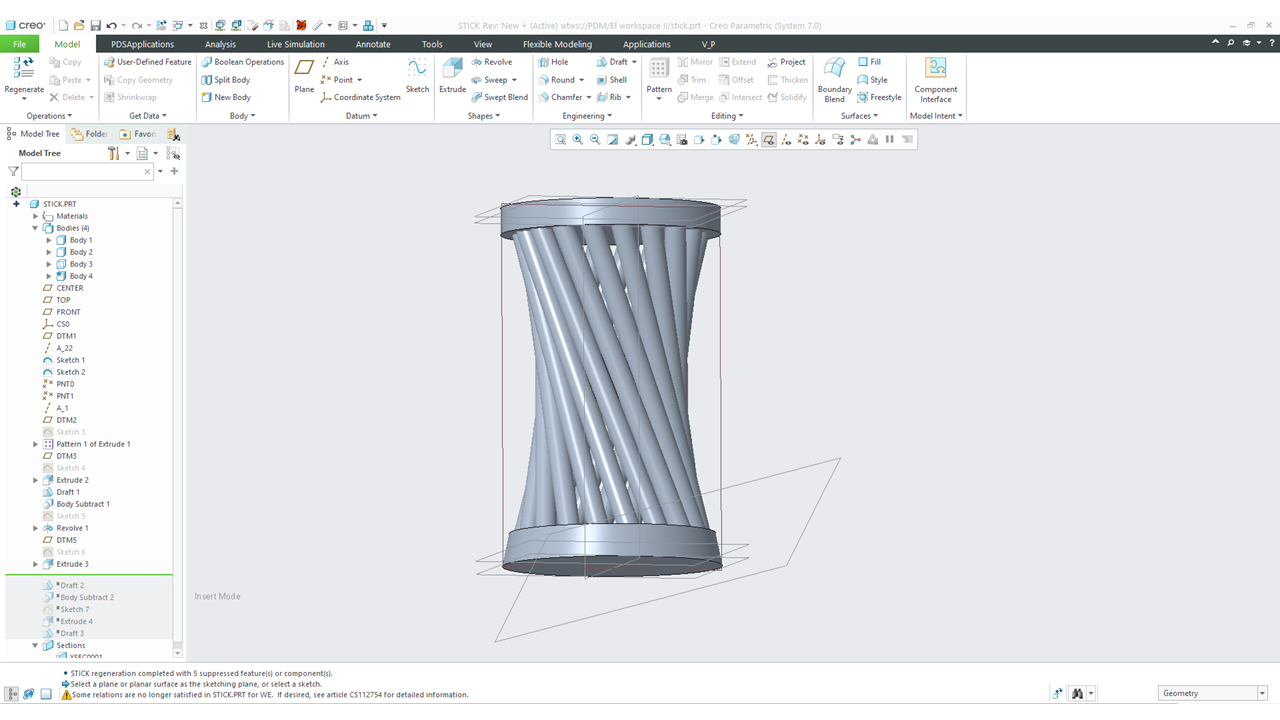Toggle annotation display filter
This screenshot has height=720, width=1280.
point(838,140)
